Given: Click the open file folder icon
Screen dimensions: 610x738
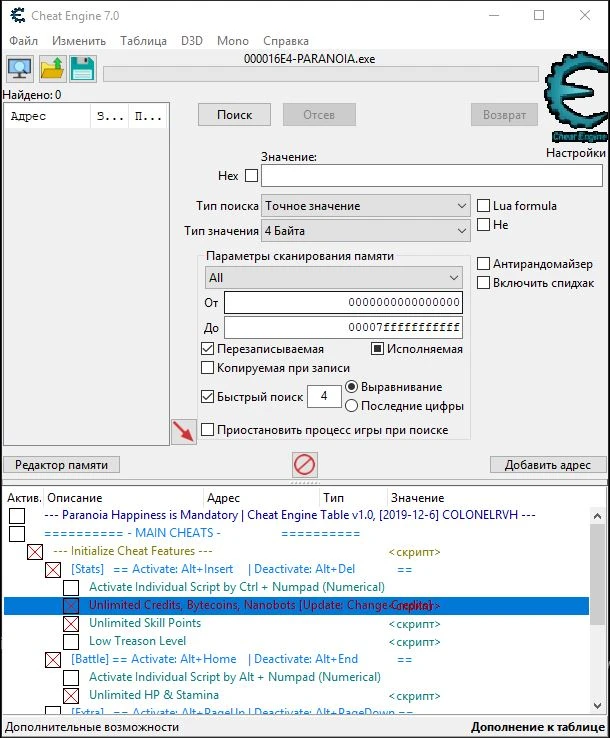Looking at the screenshot, I should click(52, 69).
